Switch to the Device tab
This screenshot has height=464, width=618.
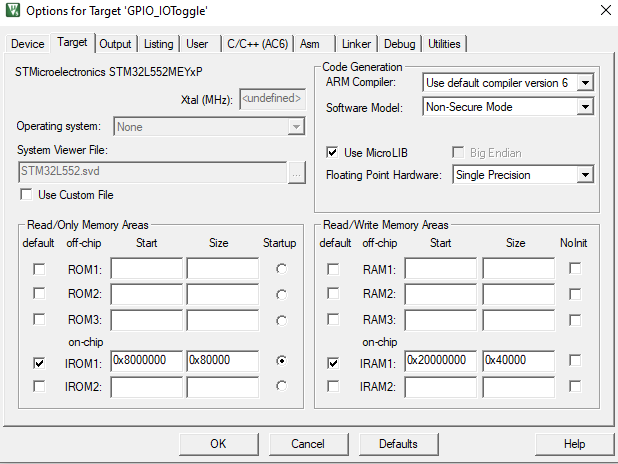coord(28,44)
